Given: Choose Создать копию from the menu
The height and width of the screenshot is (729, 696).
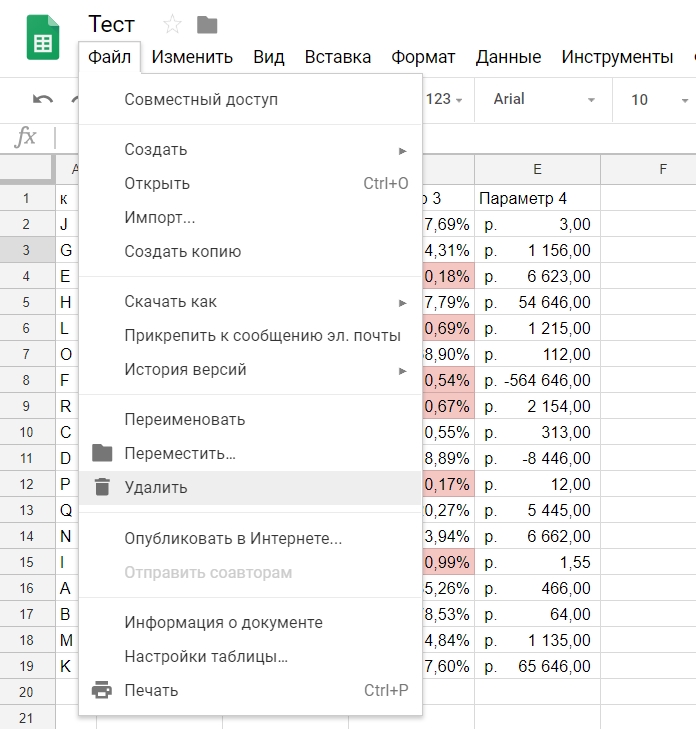Looking at the screenshot, I should point(182,252).
